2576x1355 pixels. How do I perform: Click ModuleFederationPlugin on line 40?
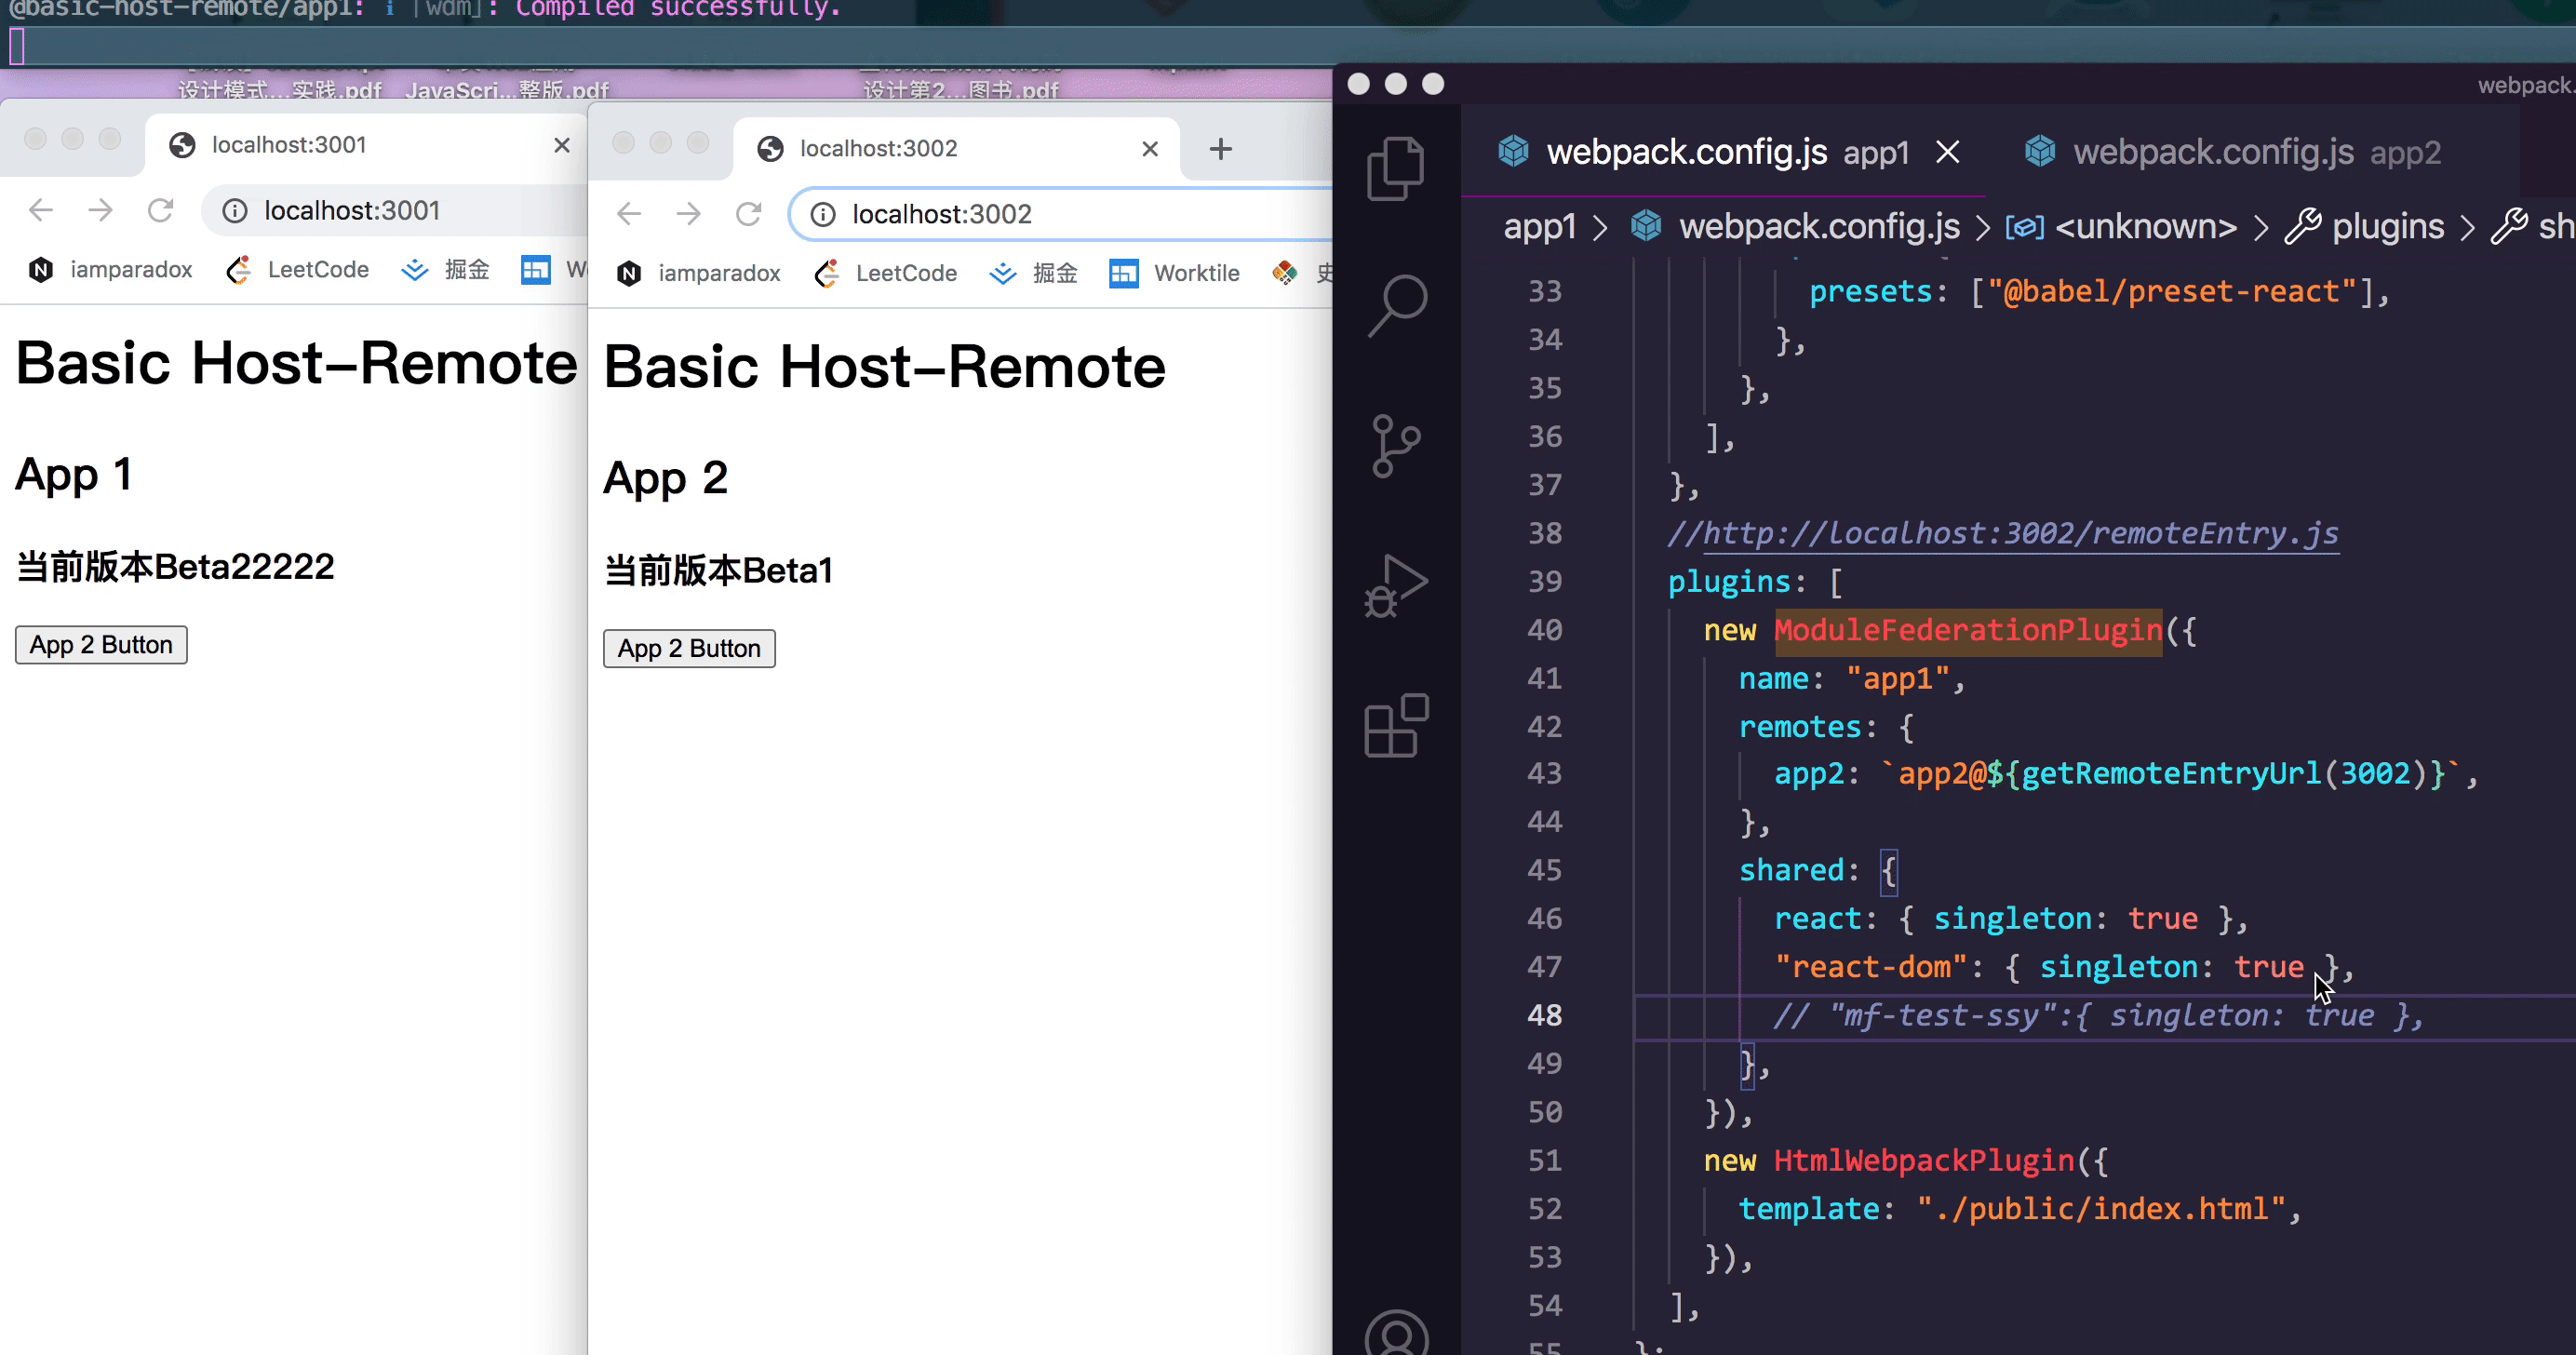pyautogui.click(x=1967, y=630)
